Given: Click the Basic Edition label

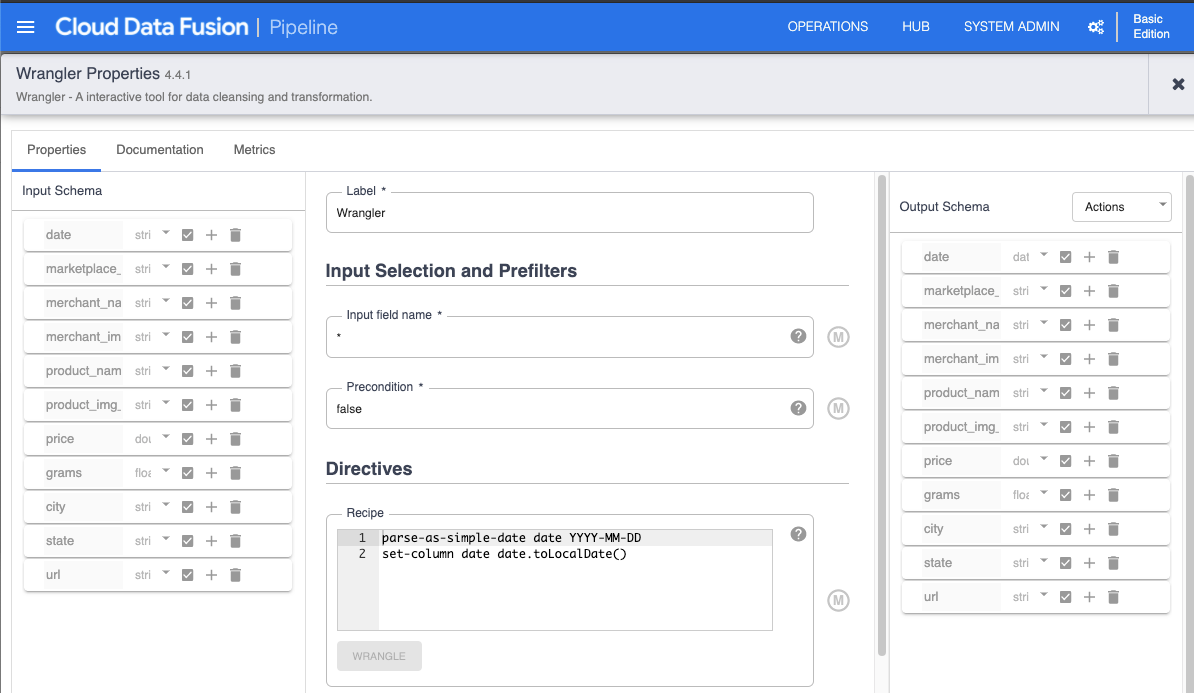Looking at the screenshot, I should (1151, 27).
